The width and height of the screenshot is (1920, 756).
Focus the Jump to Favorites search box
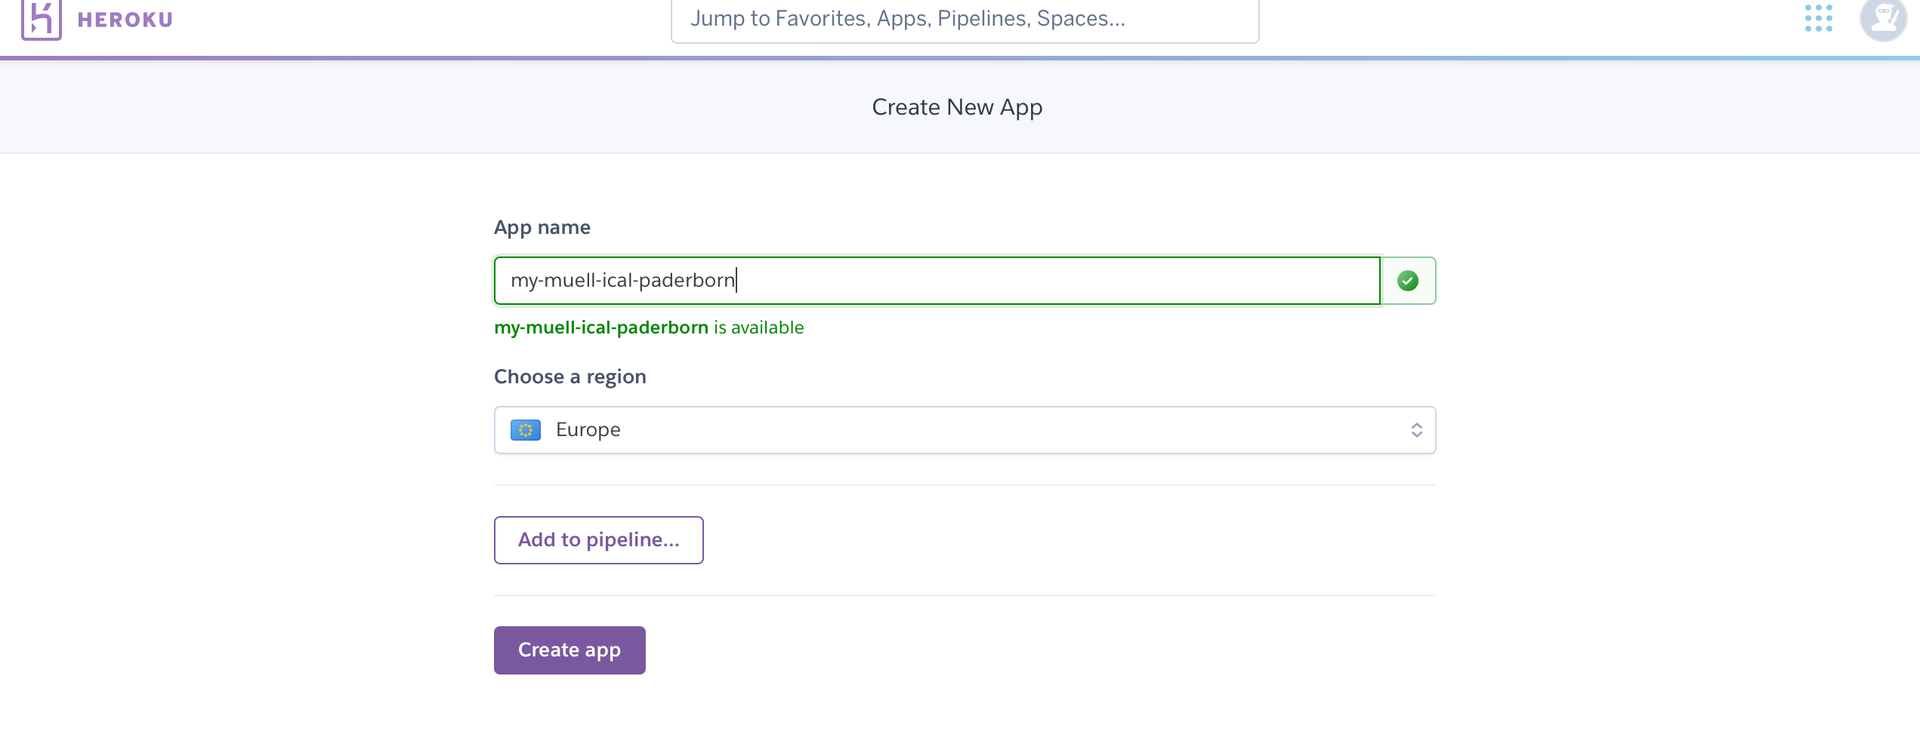click(x=964, y=20)
